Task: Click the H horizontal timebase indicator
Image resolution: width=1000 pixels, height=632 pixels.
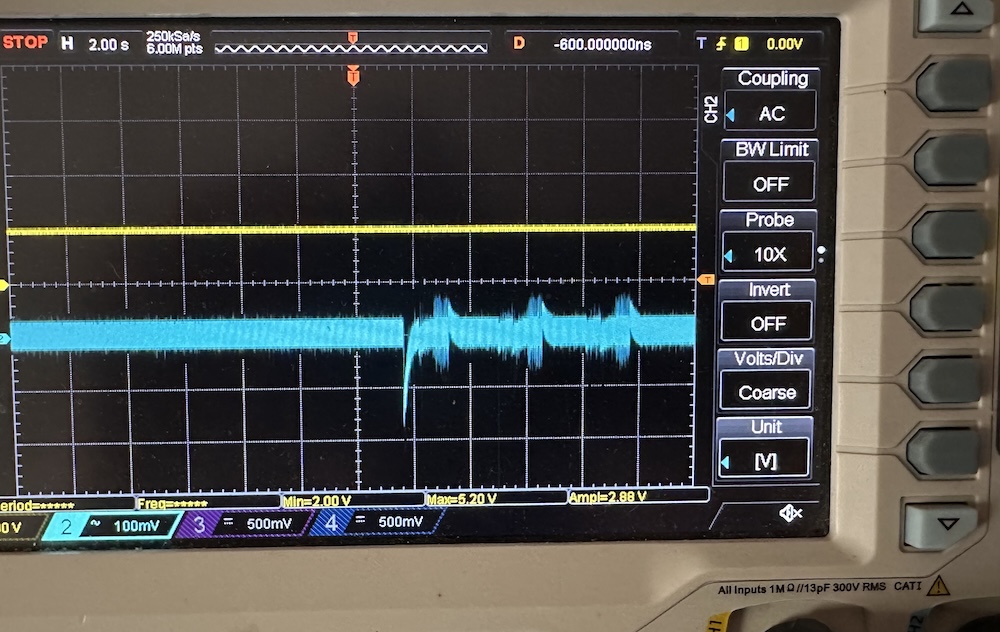Action: tap(67, 43)
